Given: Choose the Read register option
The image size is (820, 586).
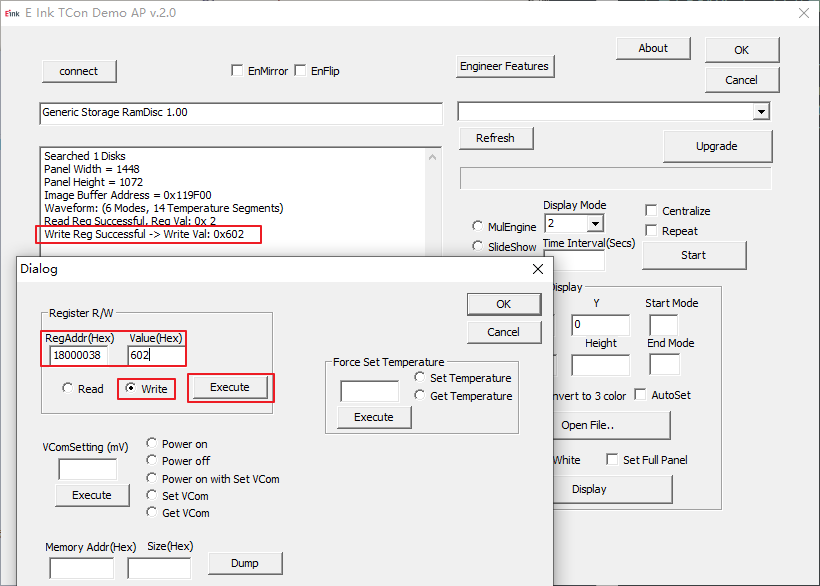Looking at the screenshot, I should pos(67,388).
